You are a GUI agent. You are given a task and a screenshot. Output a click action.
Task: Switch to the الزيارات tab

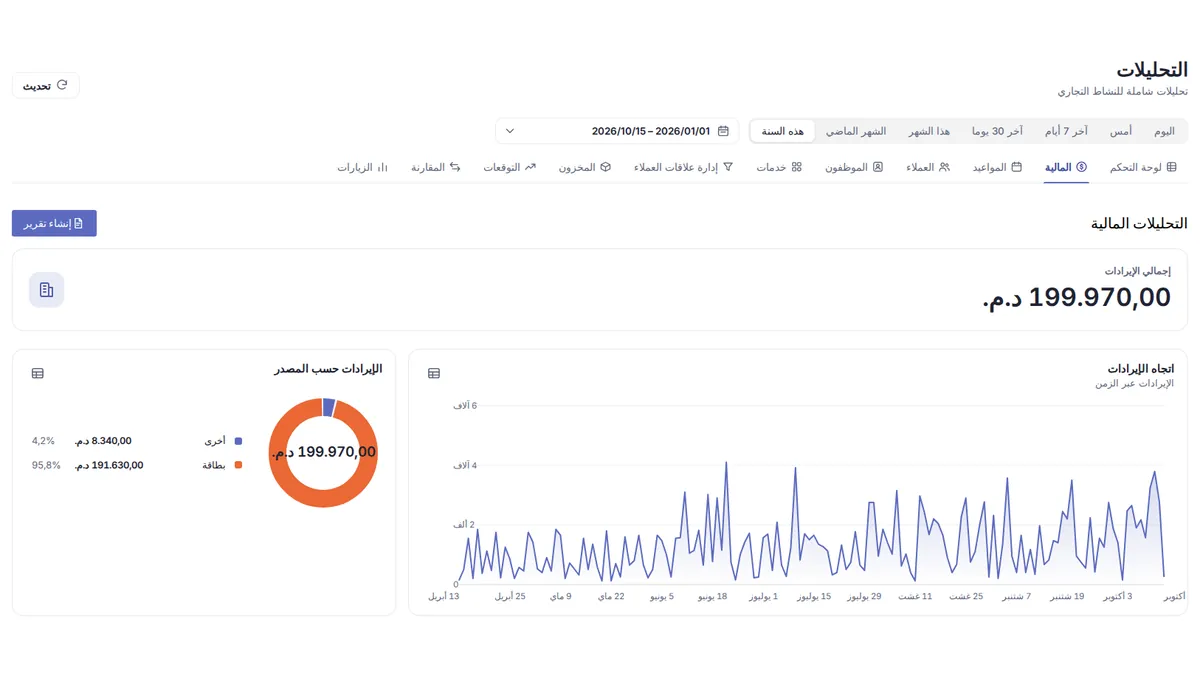click(x=362, y=167)
